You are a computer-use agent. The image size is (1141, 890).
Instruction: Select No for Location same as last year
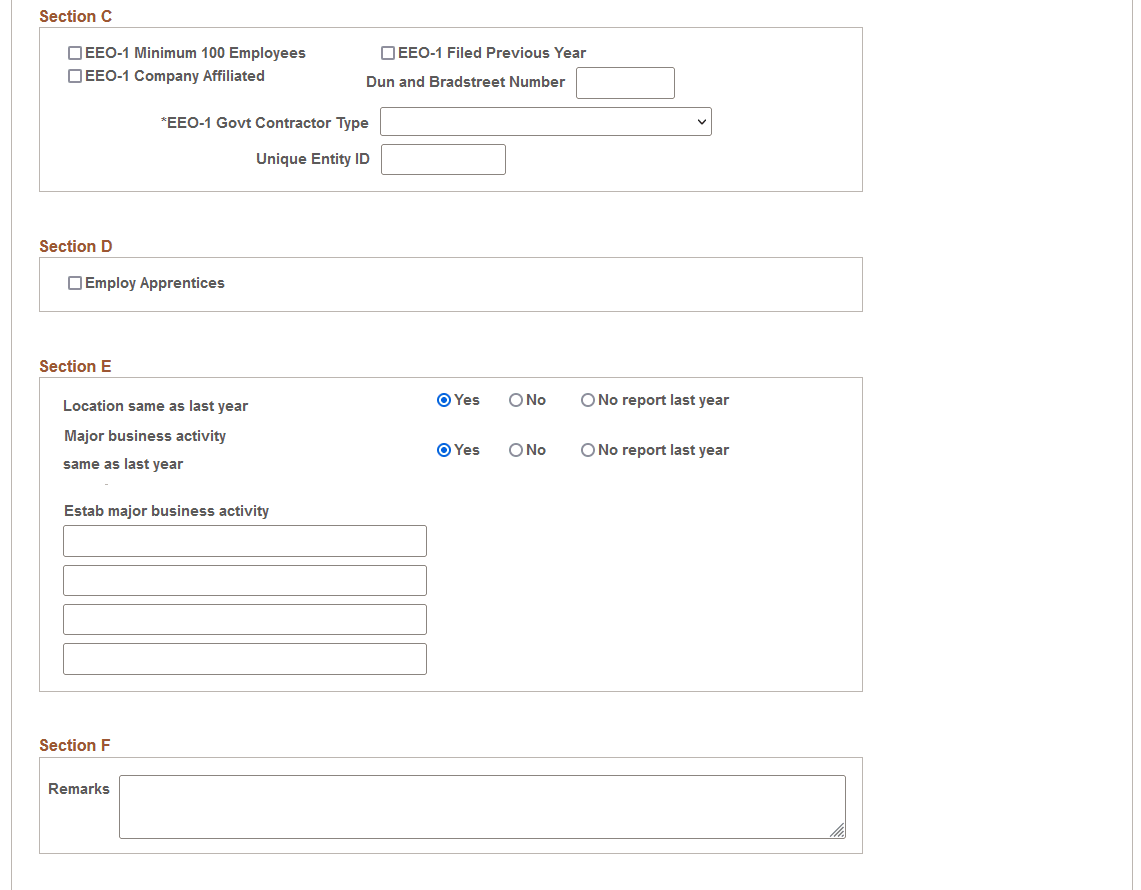click(514, 399)
